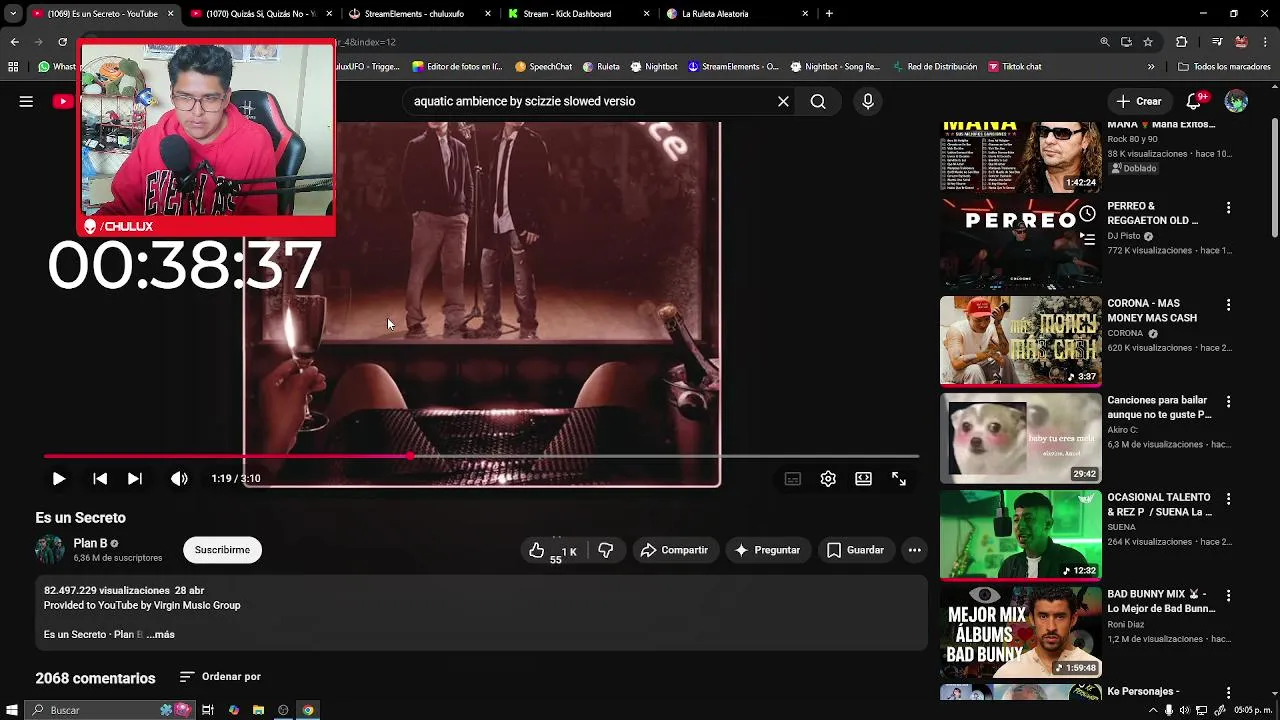Viewport: 1280px width, 720px height.
Task: Open options for Canciones para bailar video
Action: tap(1228, 402)
